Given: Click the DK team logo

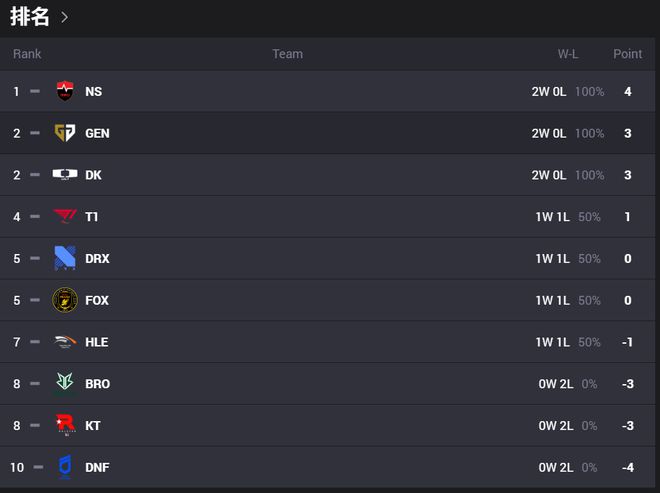Looking at the screenshot, I should coord(65,174).
